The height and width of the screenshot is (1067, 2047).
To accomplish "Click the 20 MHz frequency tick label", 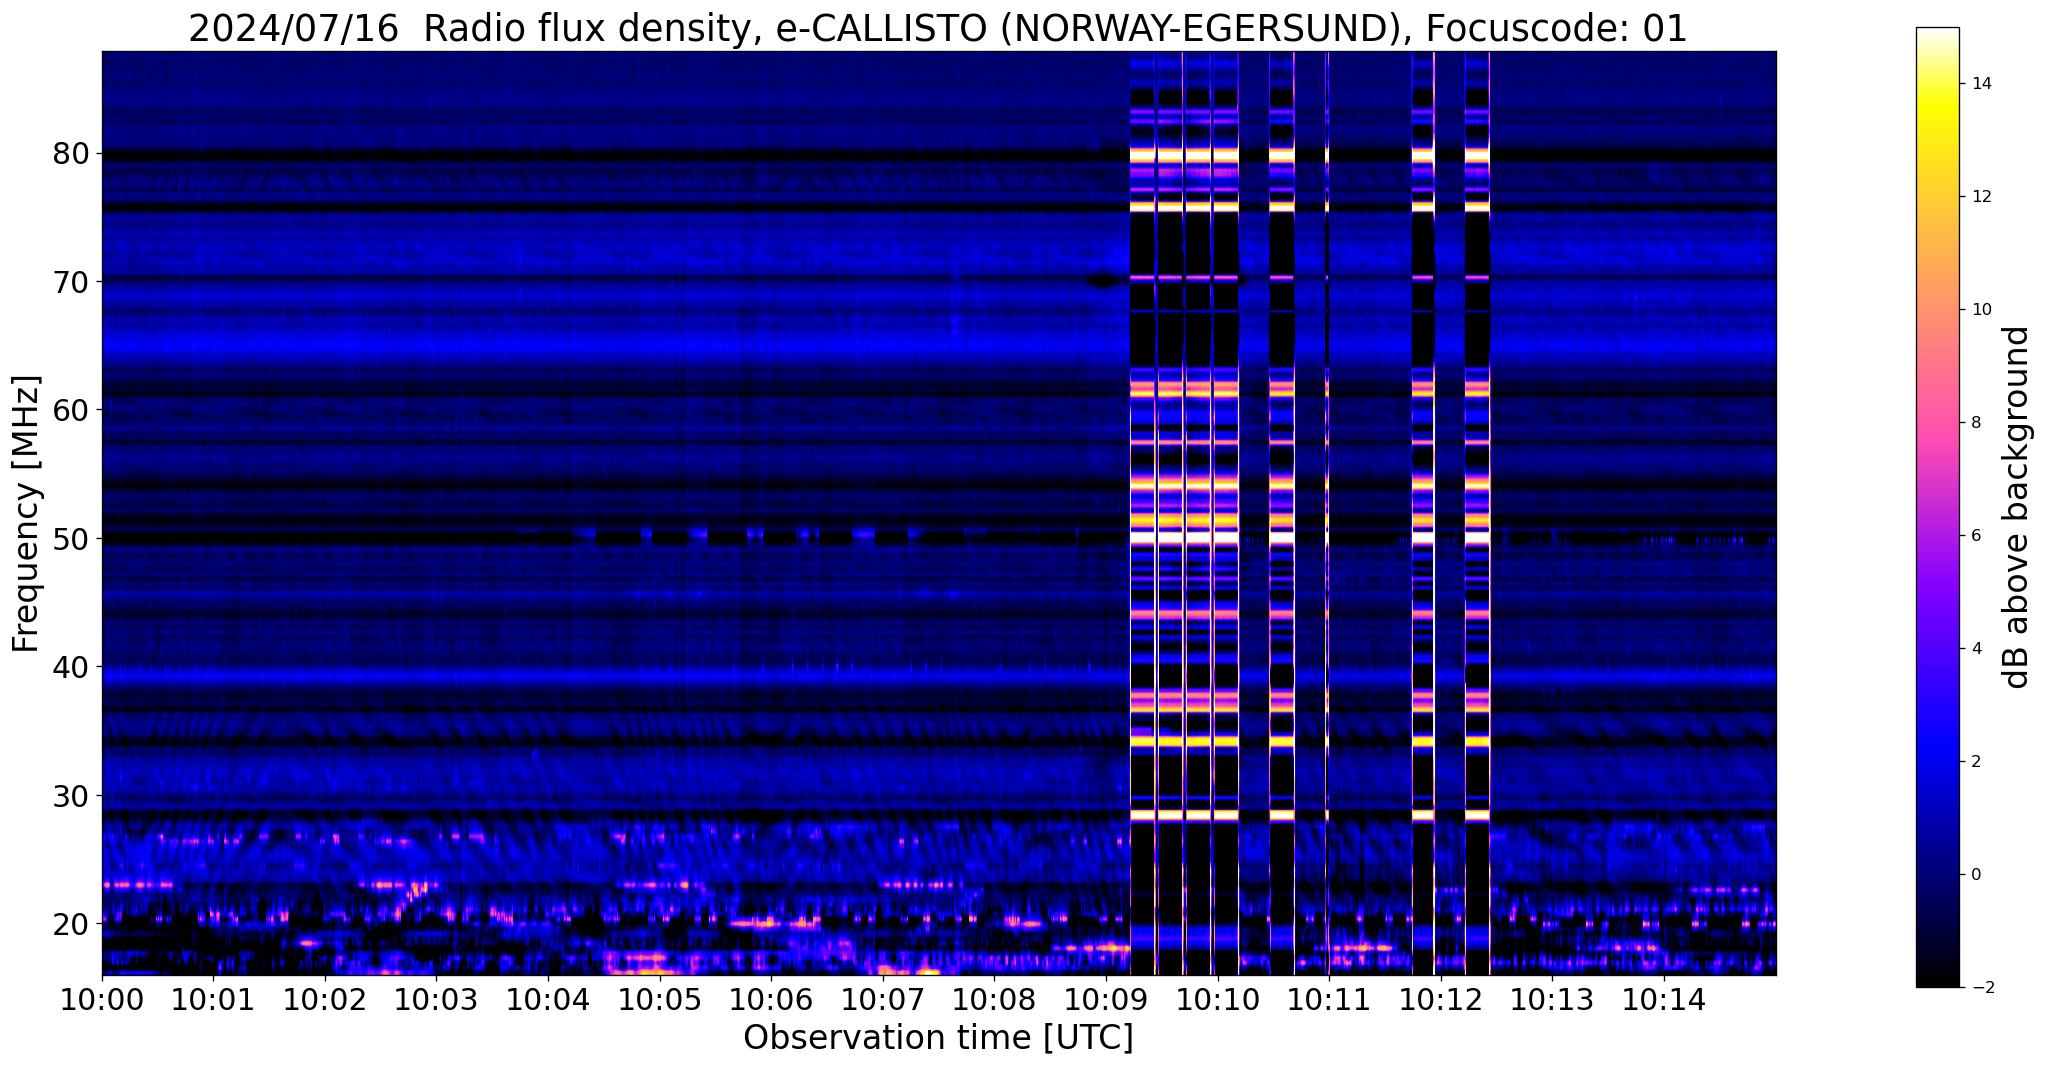I will 71,923.
